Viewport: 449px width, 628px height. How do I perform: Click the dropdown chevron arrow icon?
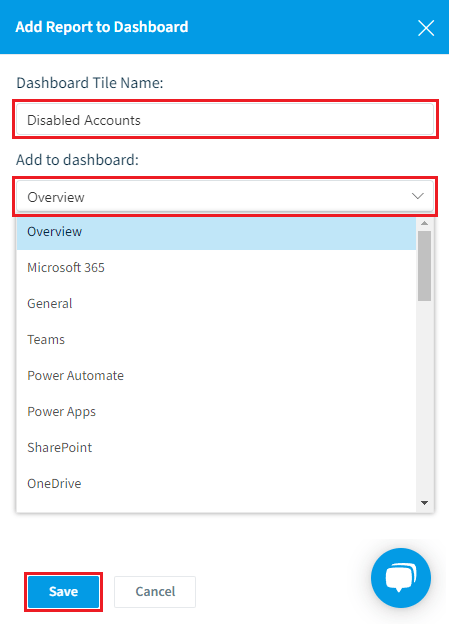[418, 196]
